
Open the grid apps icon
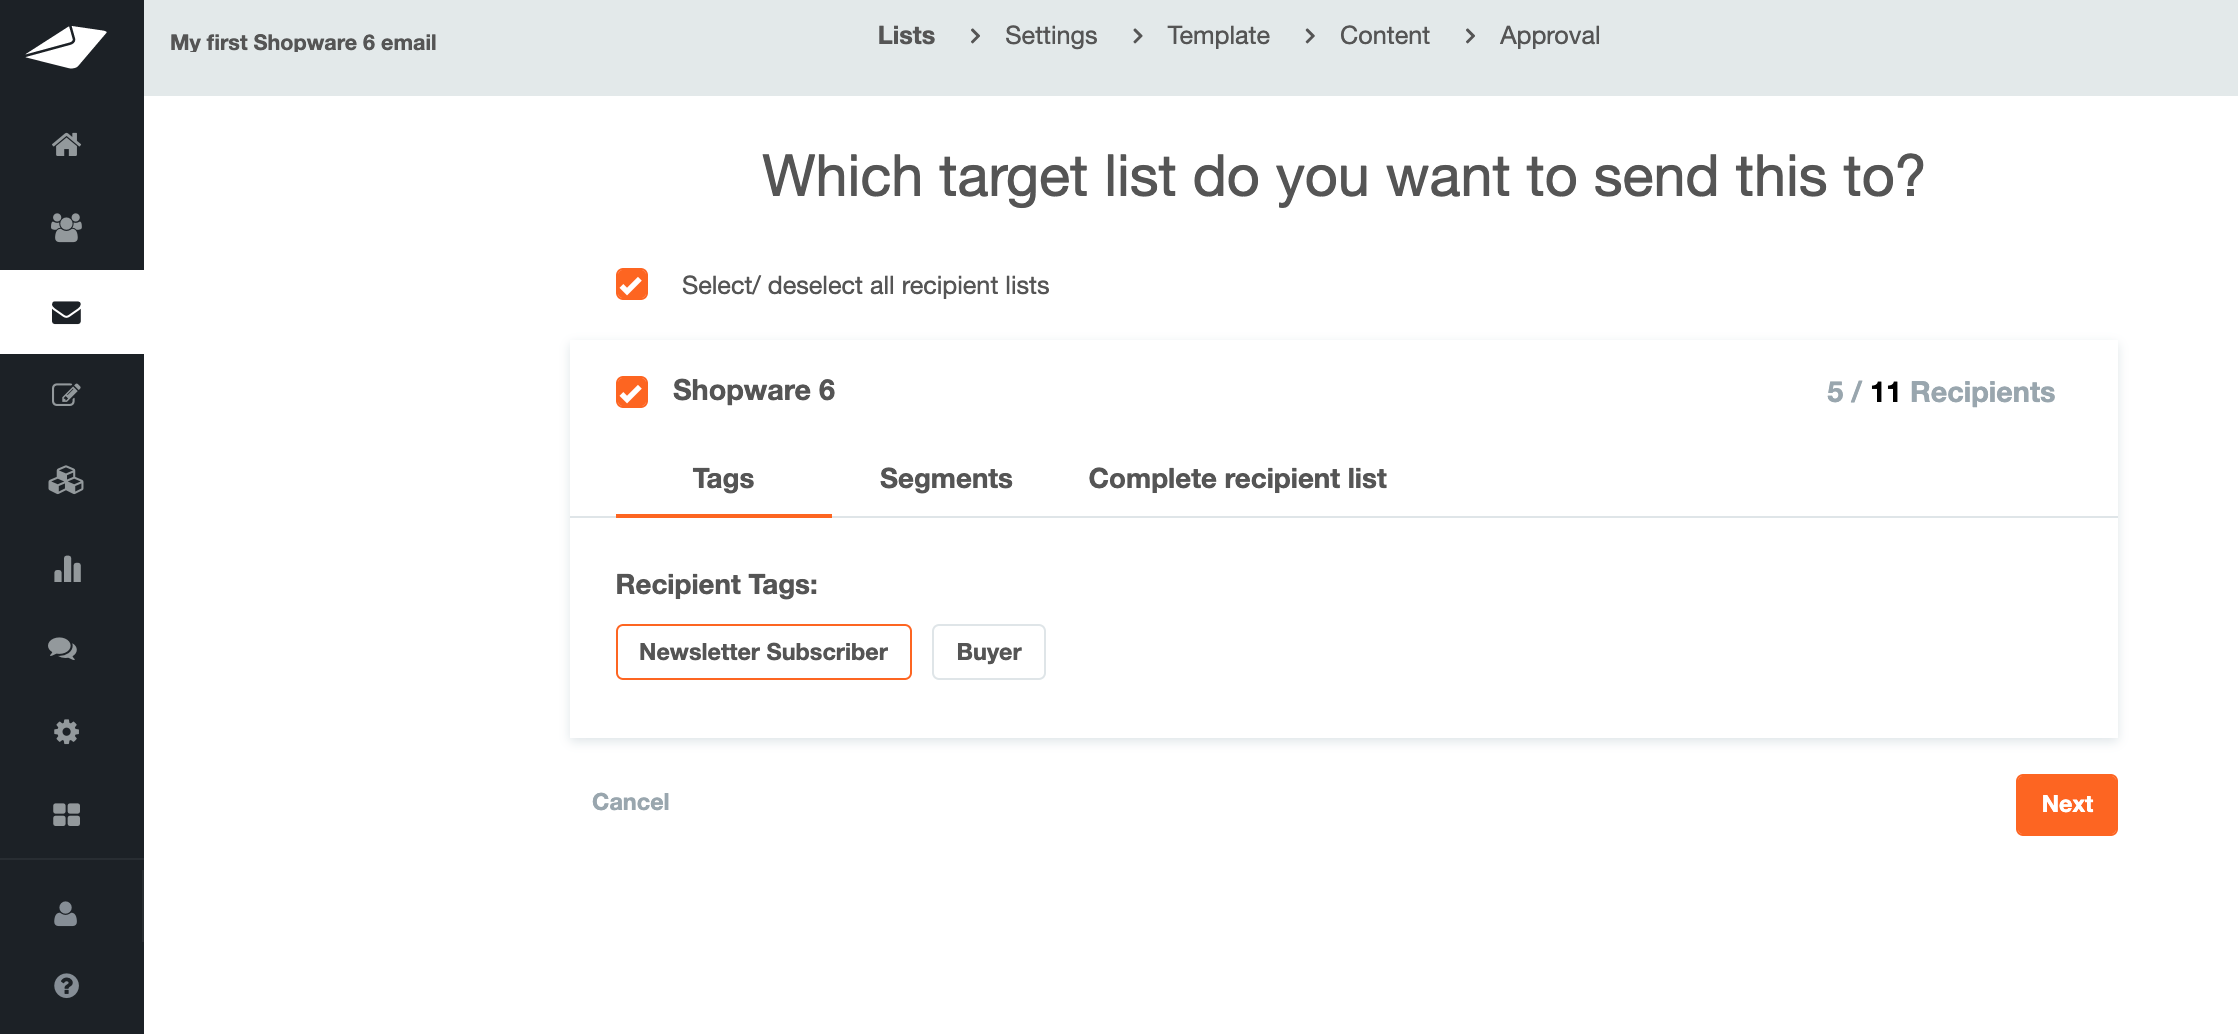[x=66, y=814]
